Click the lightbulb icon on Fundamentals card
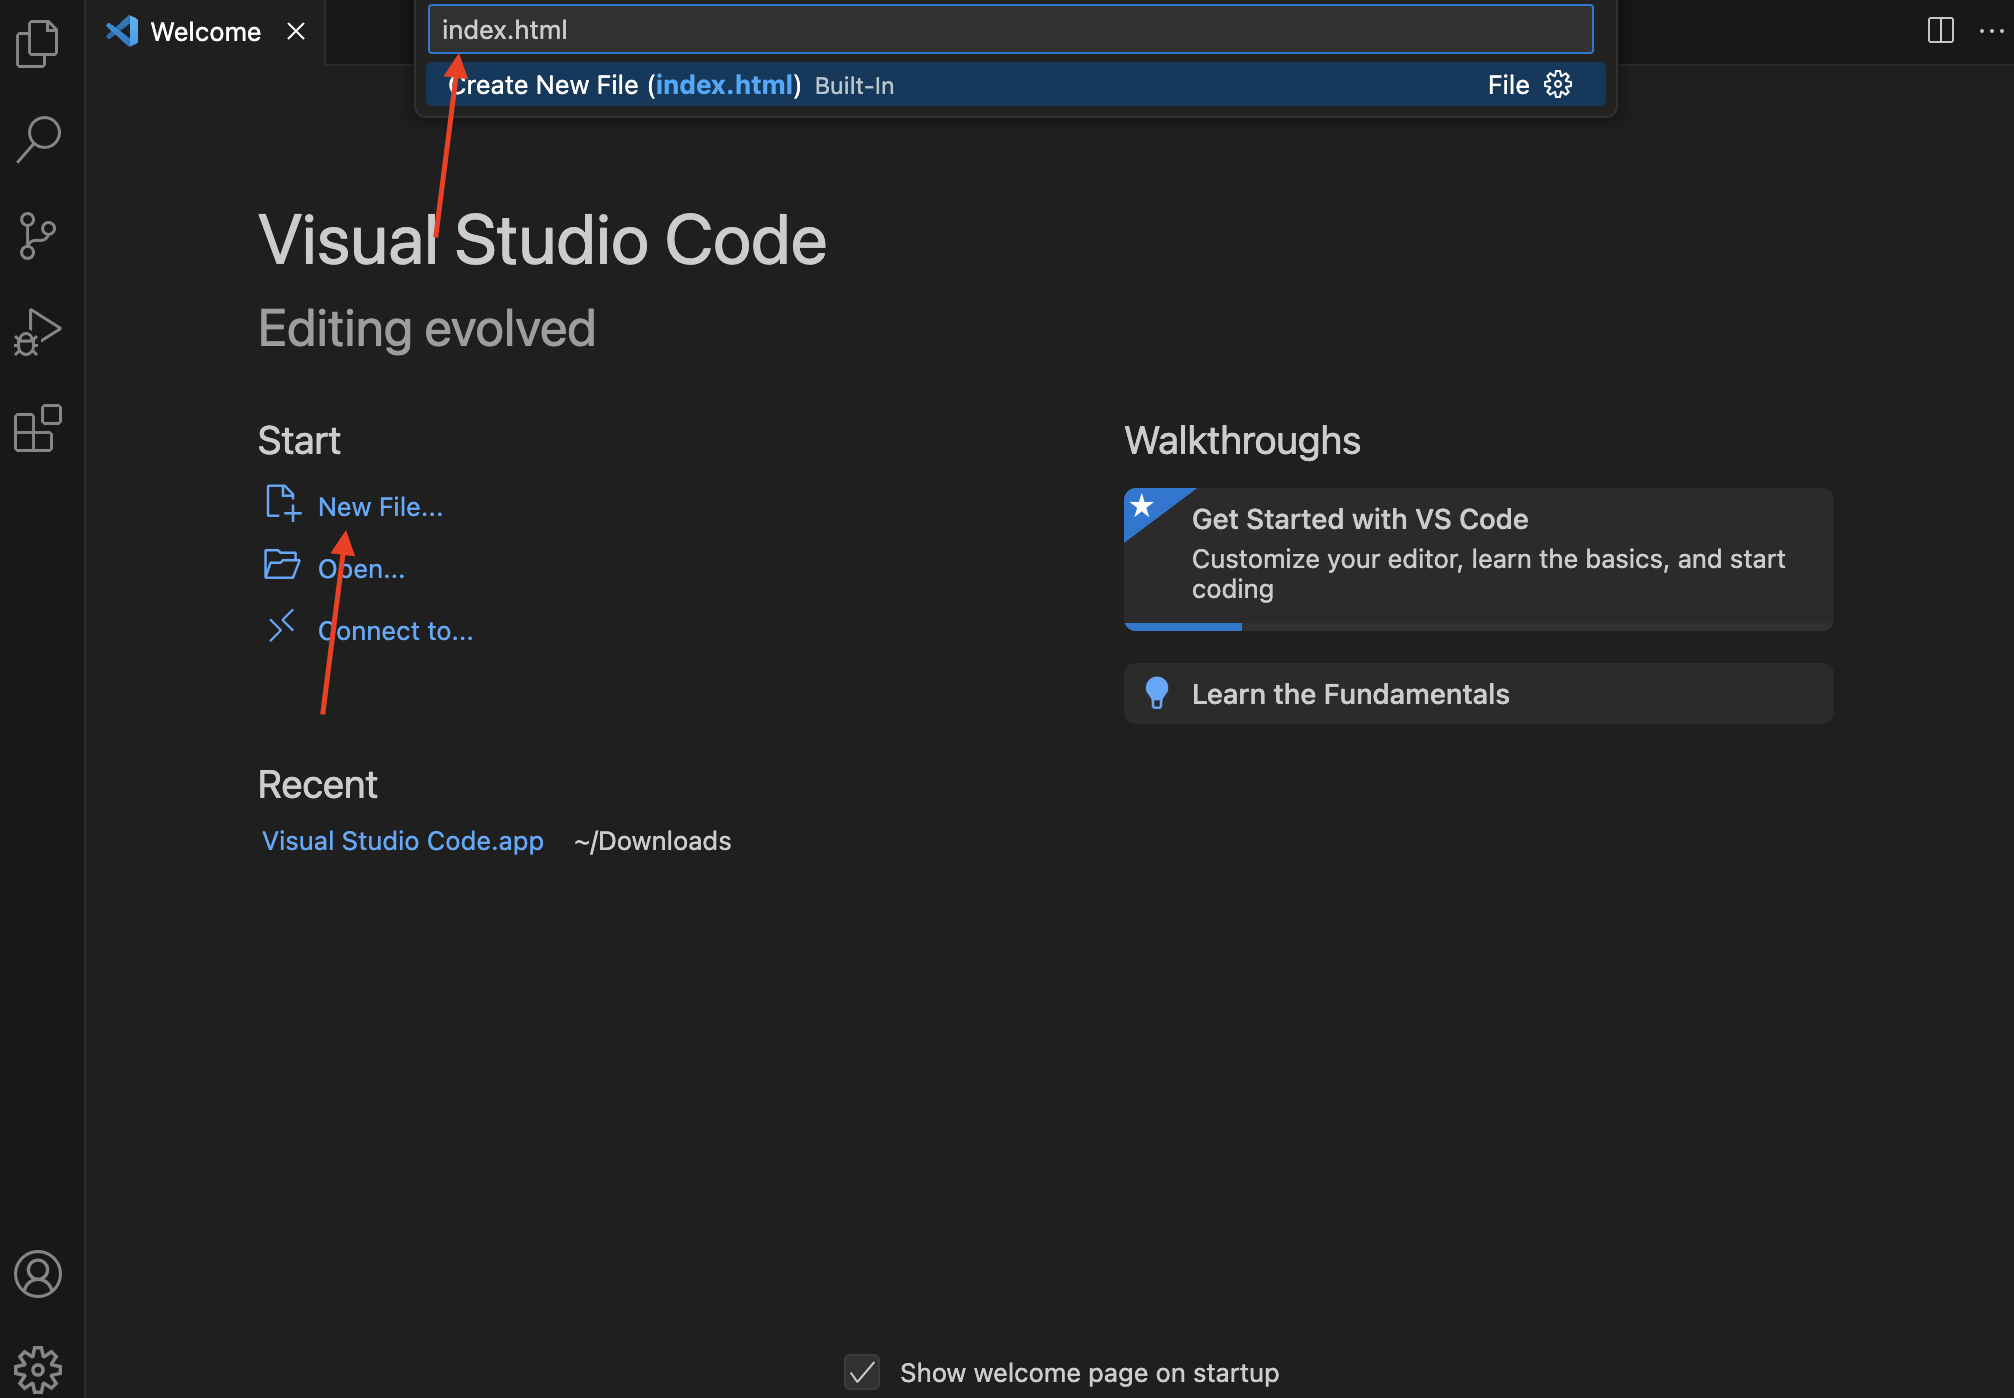The width and height of the screenshot is (2014, 1398). (1157, 693)
